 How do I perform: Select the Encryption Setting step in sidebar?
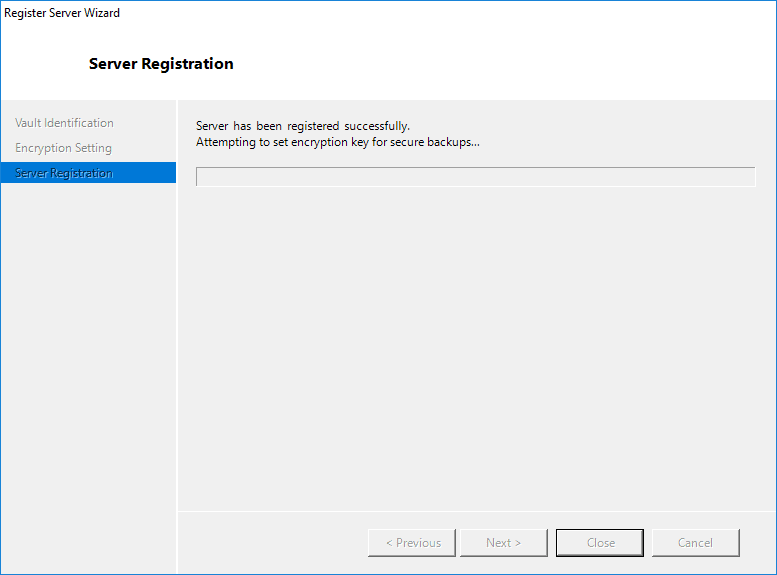[63, 148]
